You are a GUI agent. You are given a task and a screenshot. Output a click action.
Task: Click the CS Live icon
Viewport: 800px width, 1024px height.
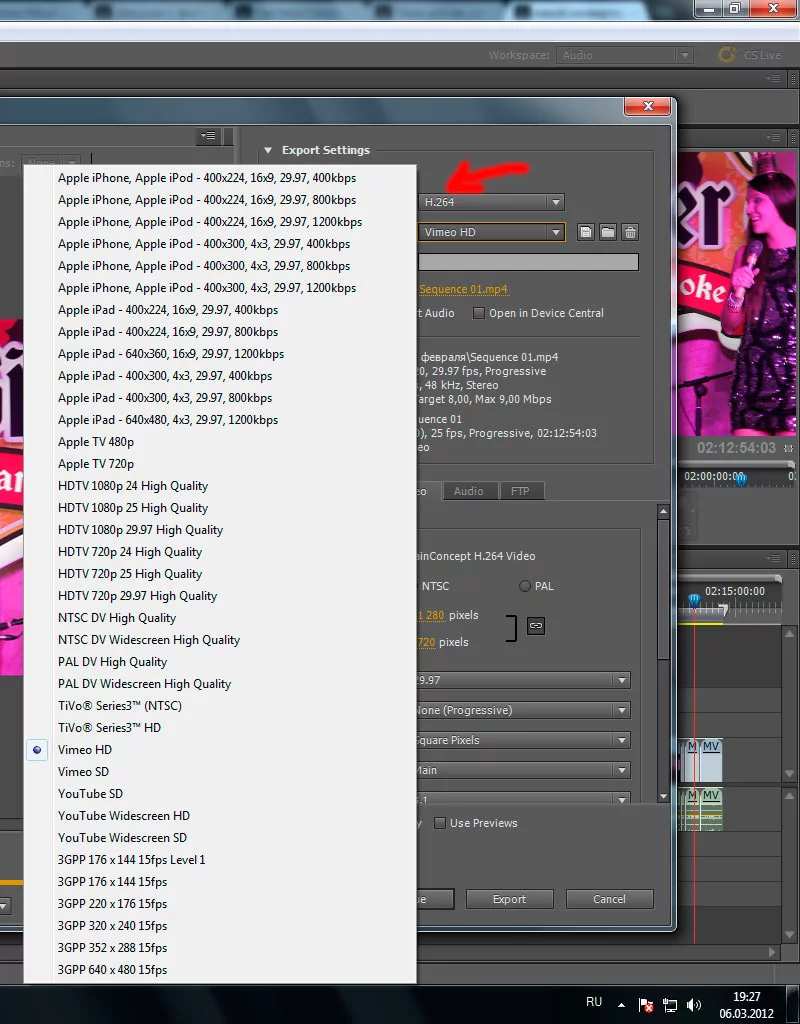tap(726, 55)
